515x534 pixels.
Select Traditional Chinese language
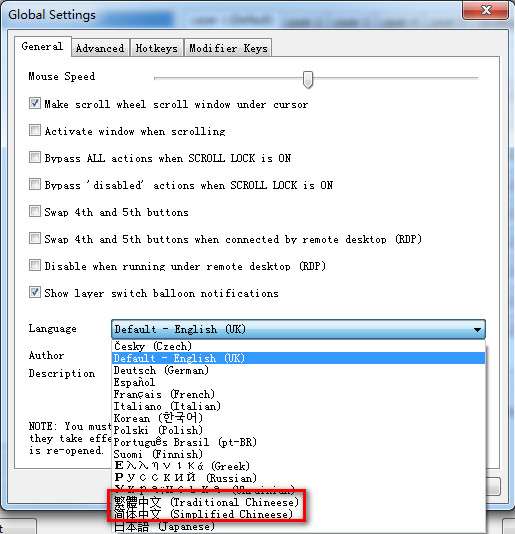point(298,502)
